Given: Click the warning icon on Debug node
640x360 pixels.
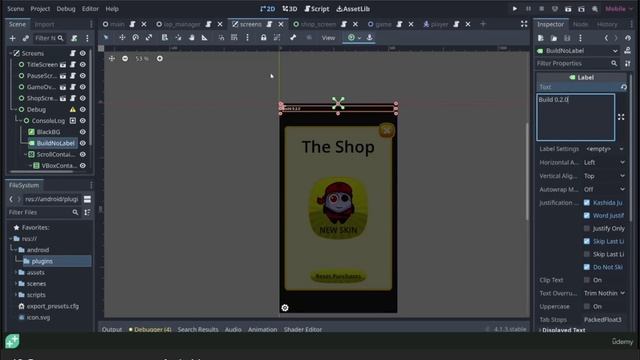Looking at the screenshot, I should point(73,109).
